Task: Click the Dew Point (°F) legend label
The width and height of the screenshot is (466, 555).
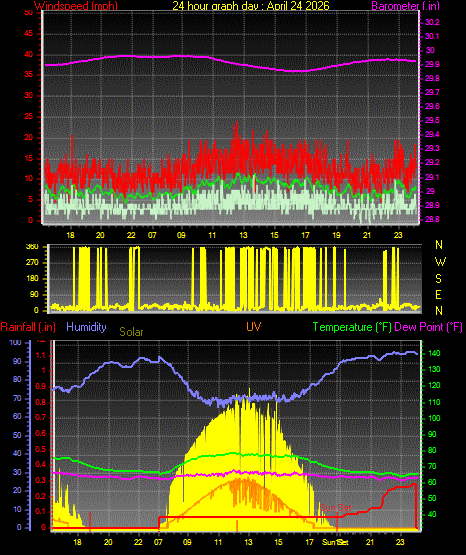Action: (428, 327)
